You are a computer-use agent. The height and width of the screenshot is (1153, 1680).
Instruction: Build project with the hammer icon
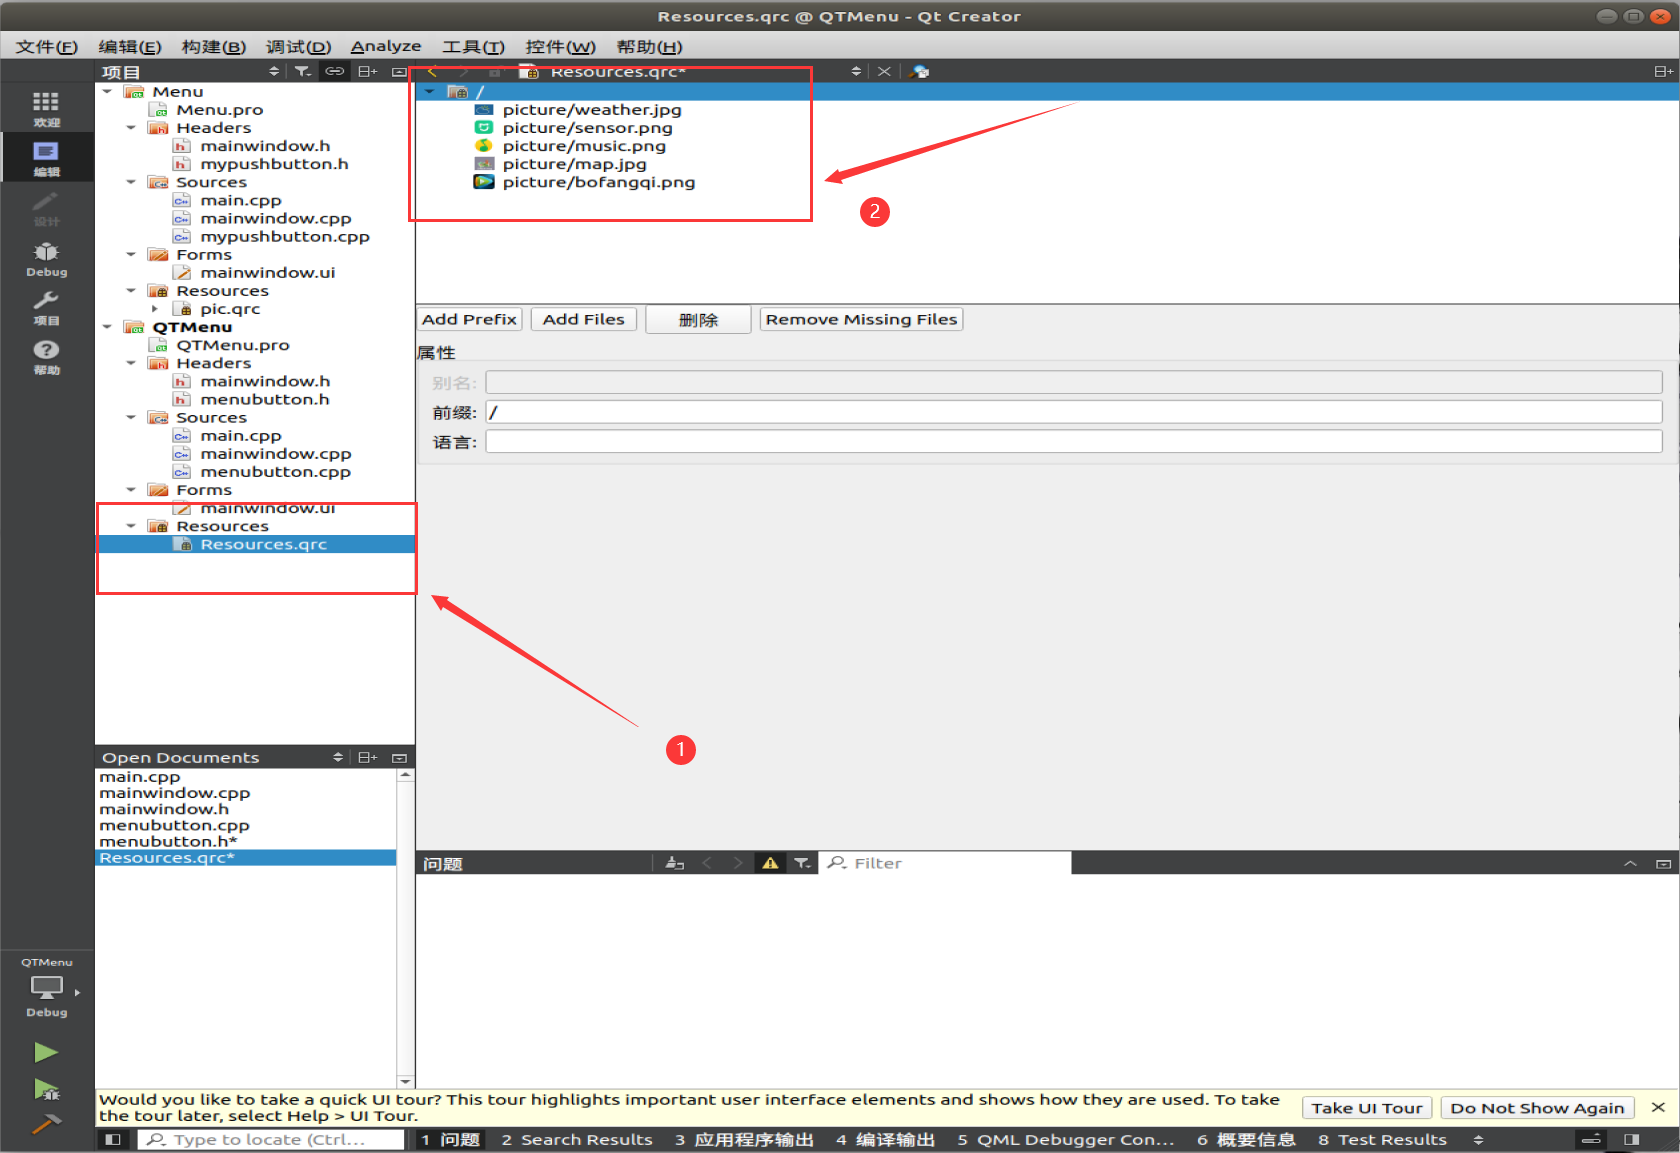click(x=46, y=1124)
